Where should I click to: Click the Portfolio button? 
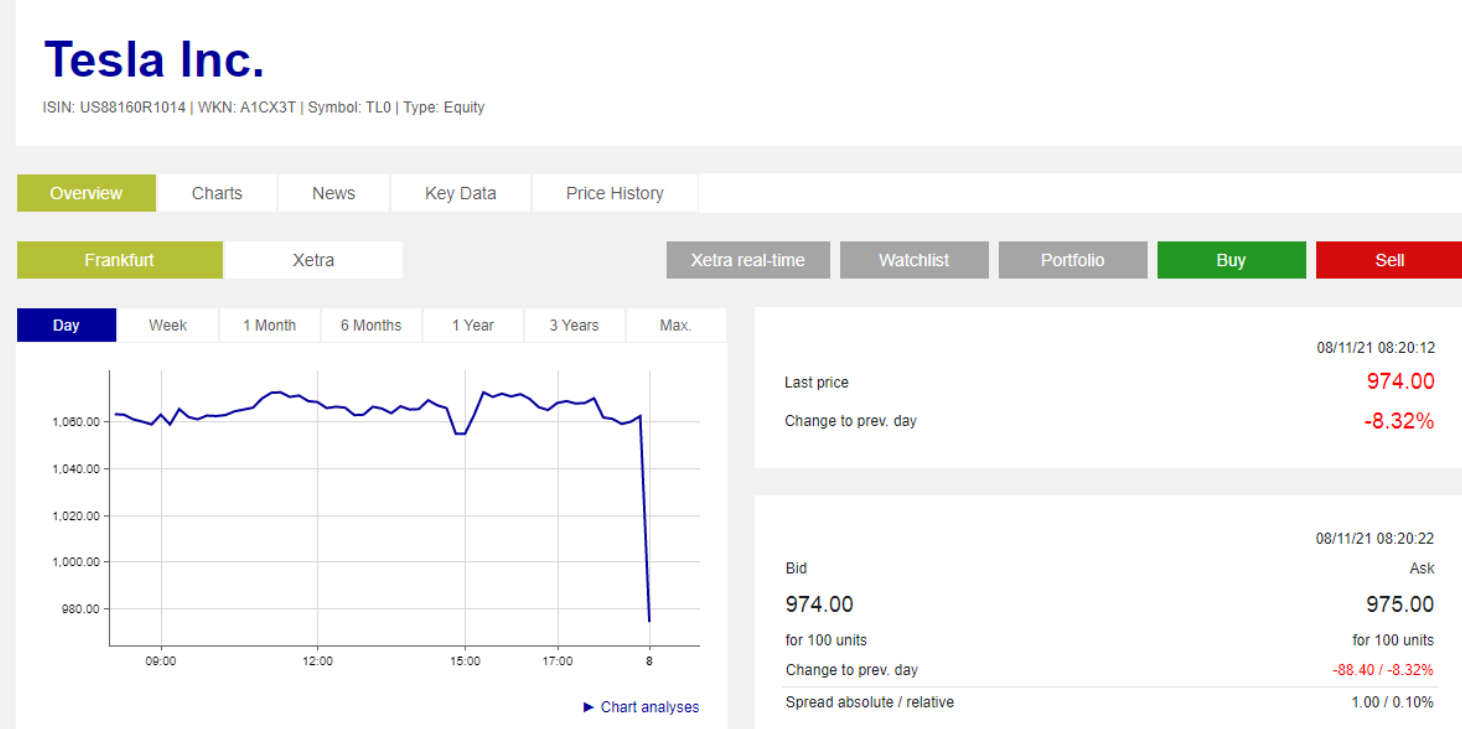click(1073, 260)
